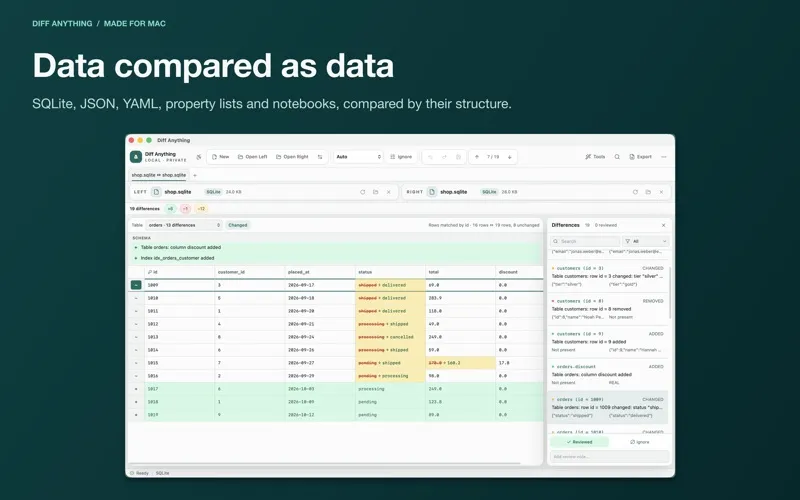Select the orders (id = 1009) changed entry
The image size is (800, 500).
click(608, 407)
